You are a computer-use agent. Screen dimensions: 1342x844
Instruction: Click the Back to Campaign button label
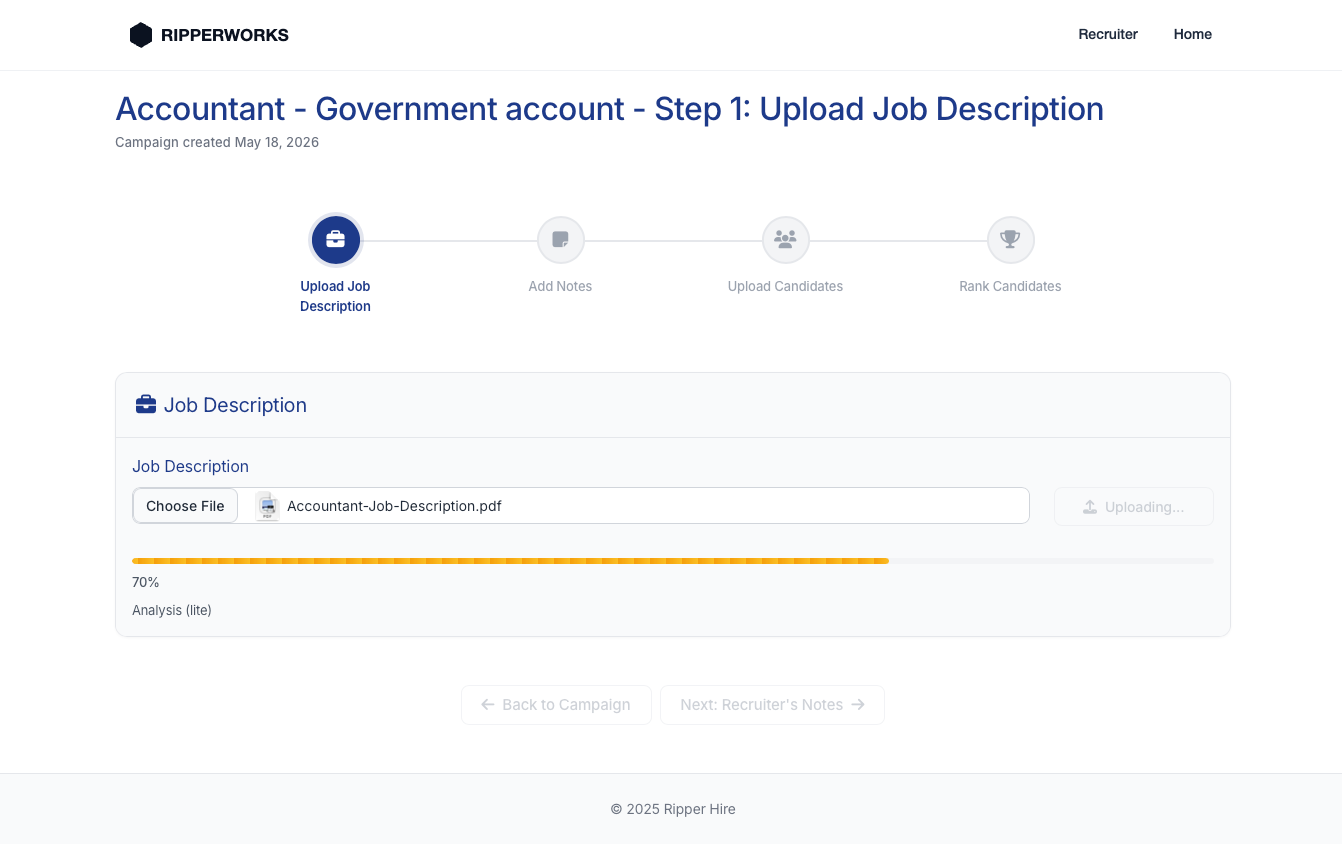pos(566,705)
